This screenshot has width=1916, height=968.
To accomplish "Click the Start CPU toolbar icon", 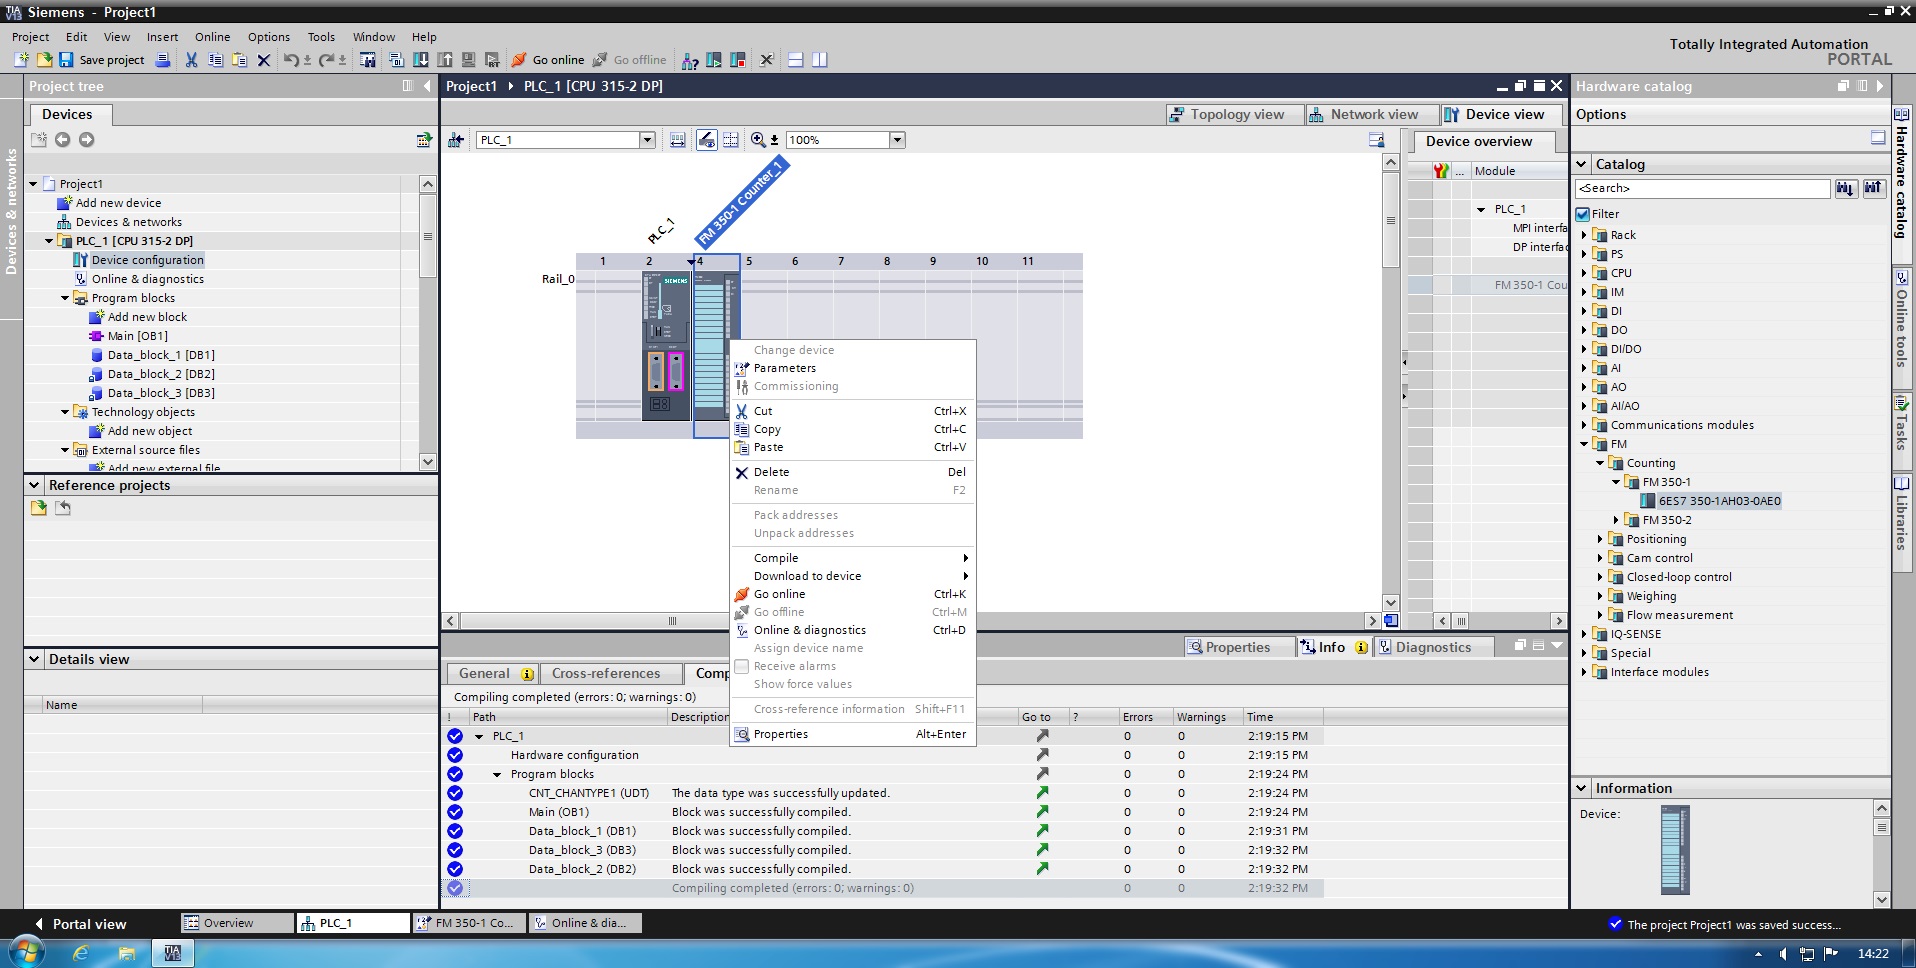I will tap(714, 60).
